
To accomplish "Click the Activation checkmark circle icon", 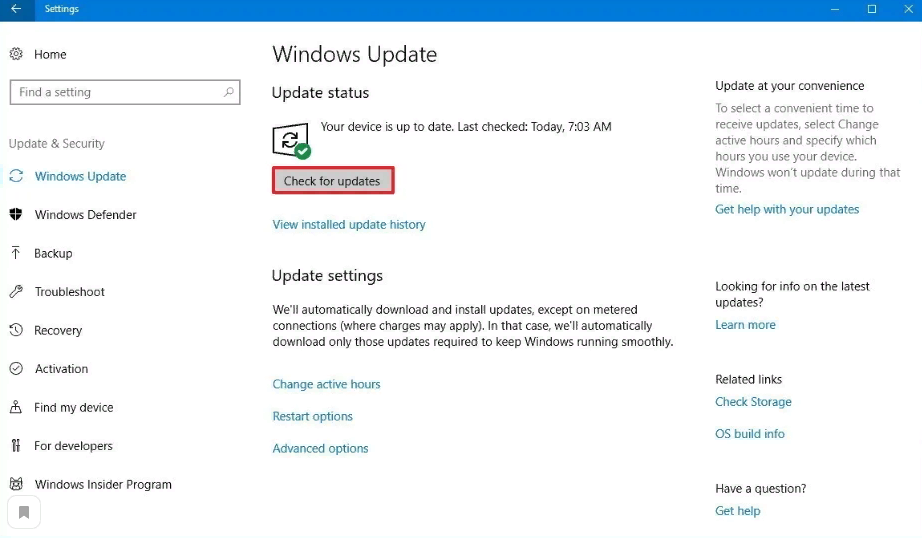I will click(16, 369).
